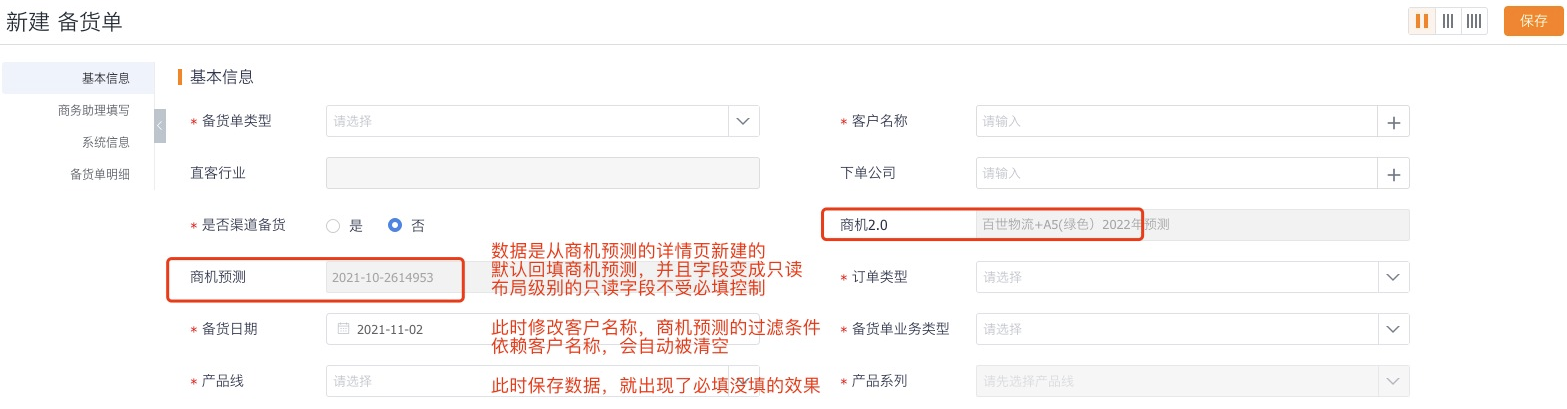
Task: Open 备货单明细 section
Action: pyautogui.click(x=99, y=174)
